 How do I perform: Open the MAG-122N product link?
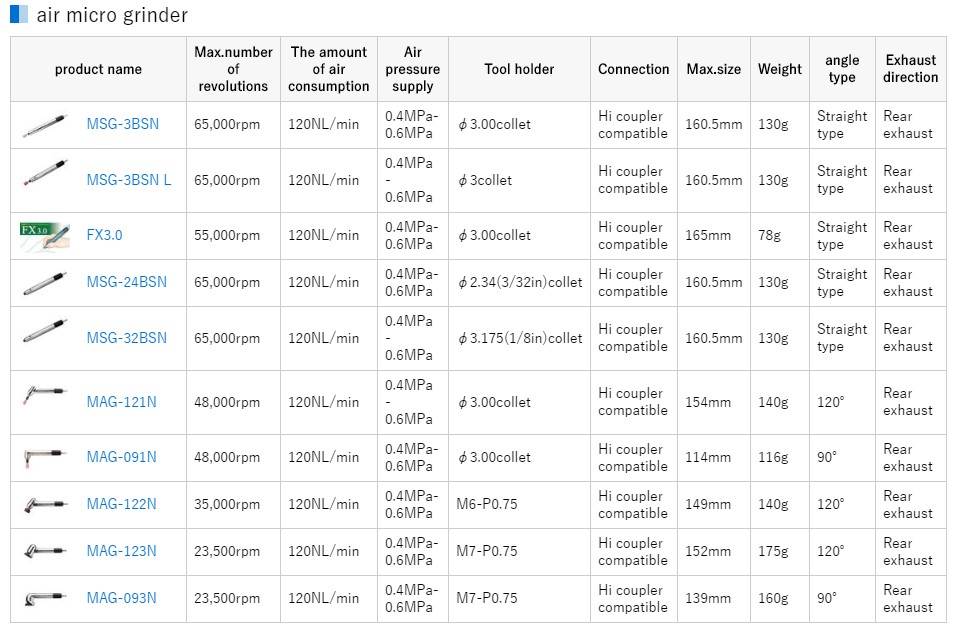121,505
